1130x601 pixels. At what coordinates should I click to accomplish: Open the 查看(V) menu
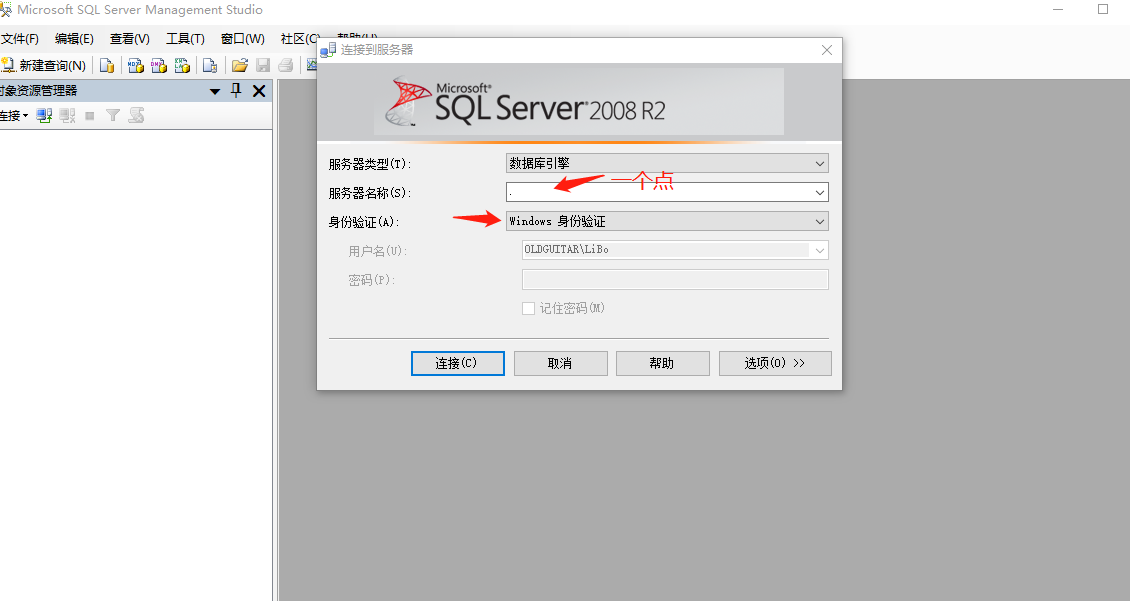click(x=130, y=39)
